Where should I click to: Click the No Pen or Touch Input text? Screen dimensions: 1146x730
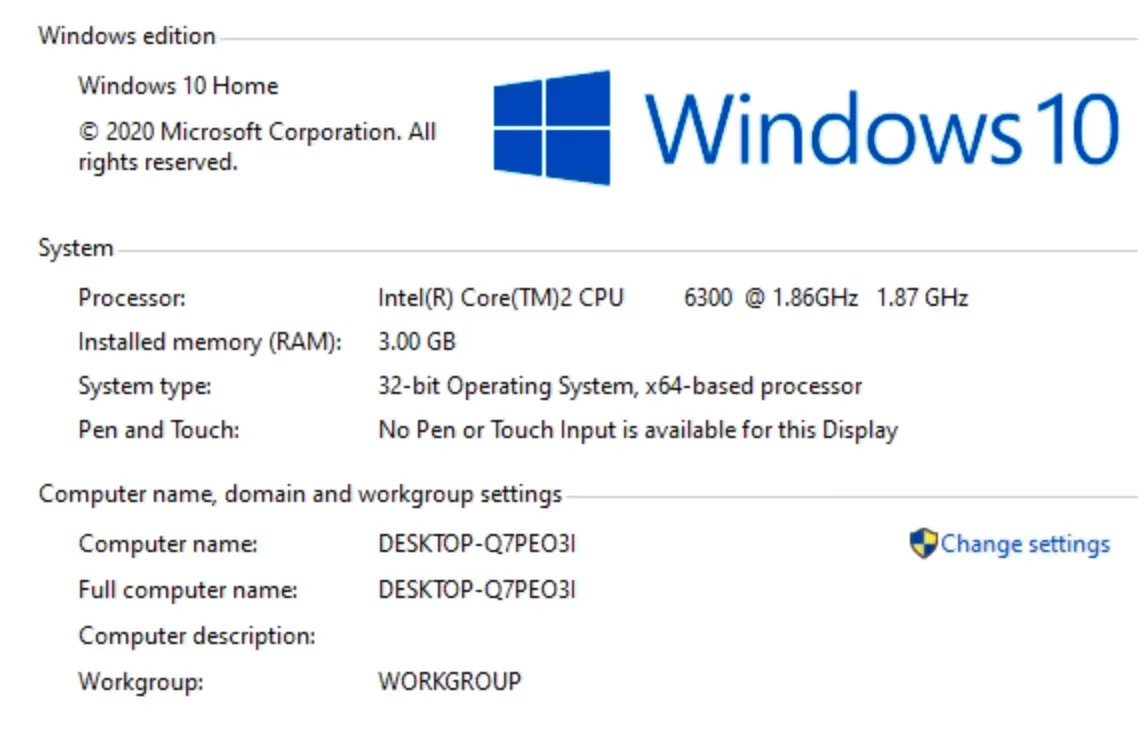click(637, 430)
